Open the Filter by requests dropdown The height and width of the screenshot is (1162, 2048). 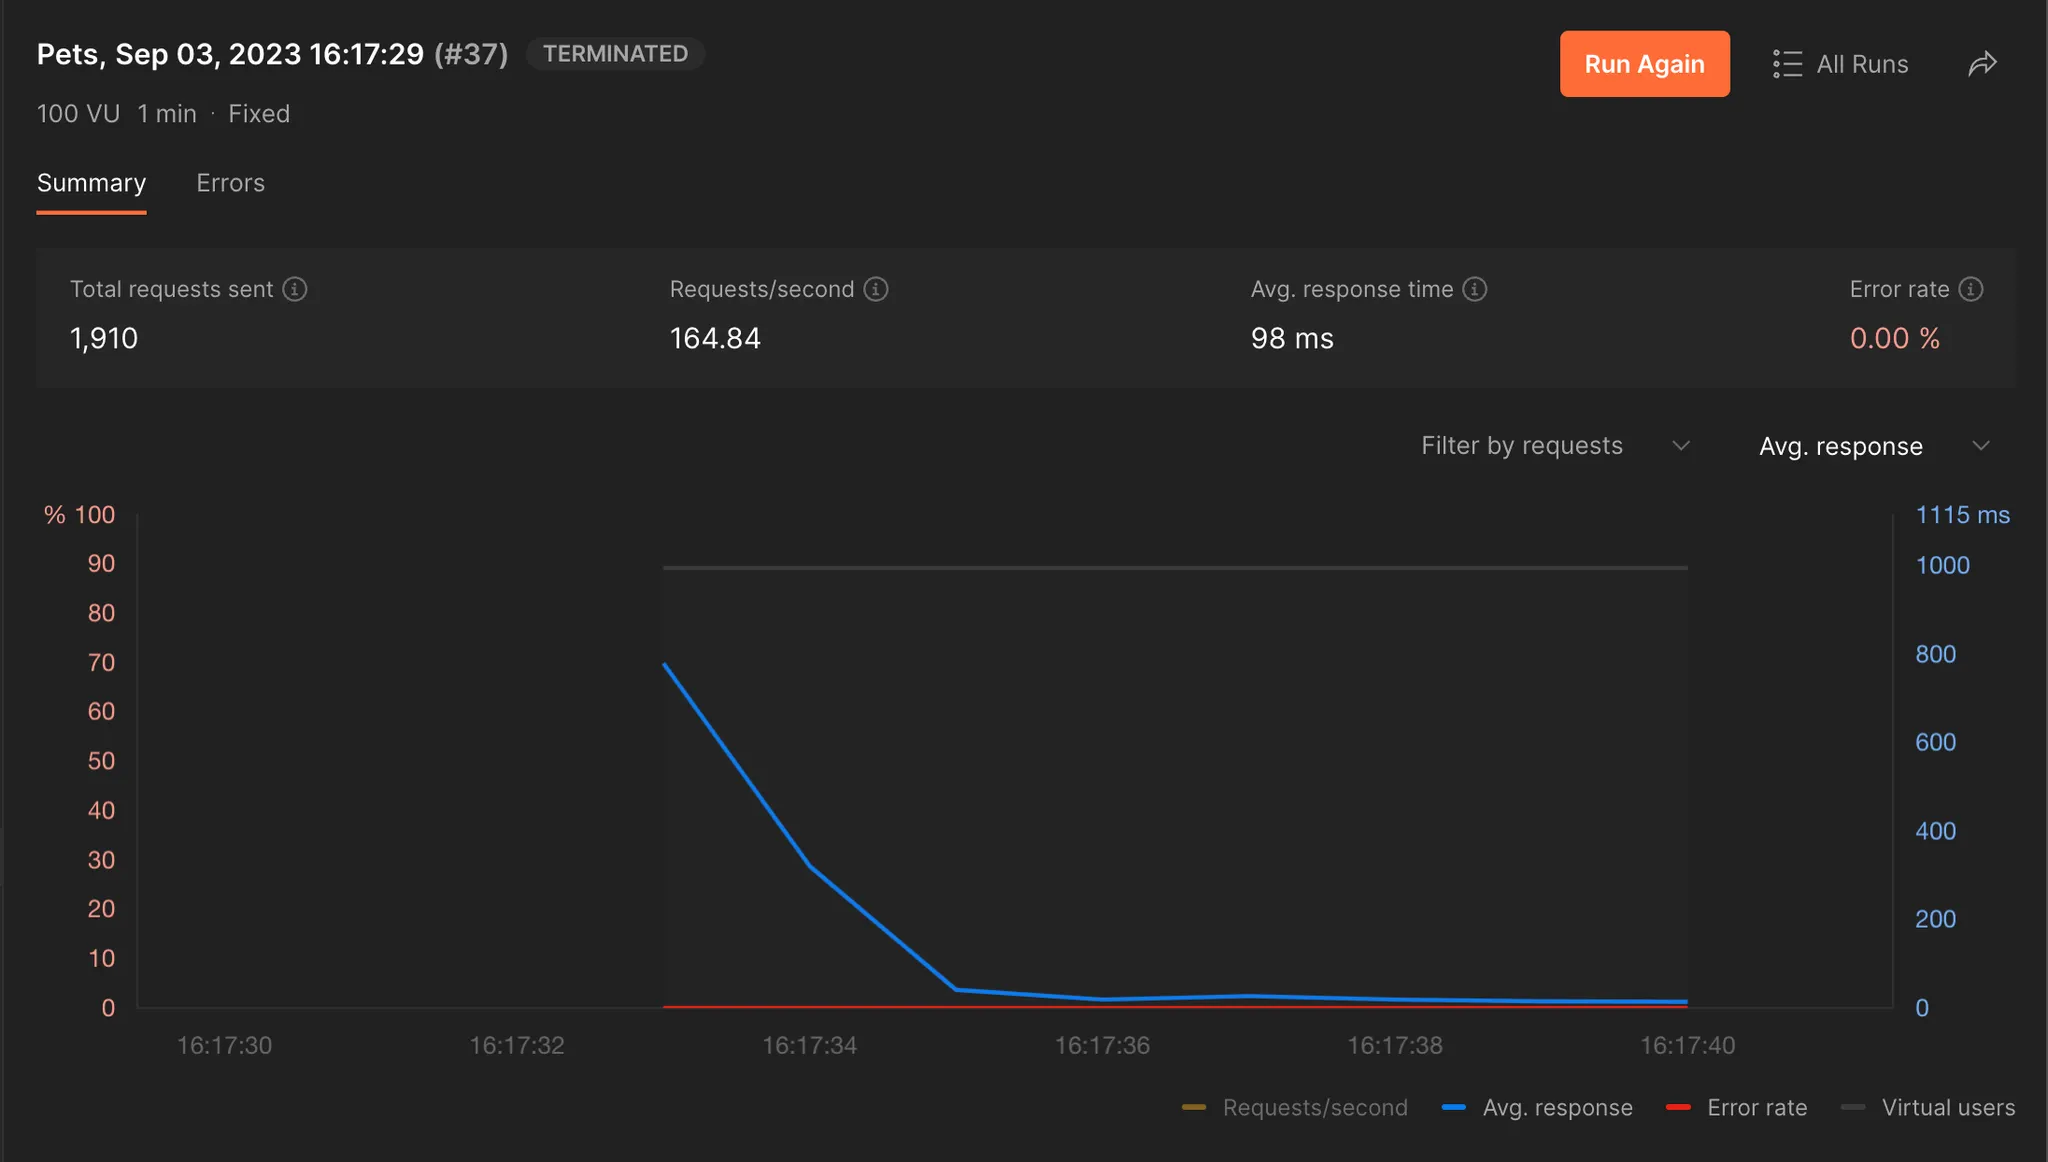click(1522, 446)
